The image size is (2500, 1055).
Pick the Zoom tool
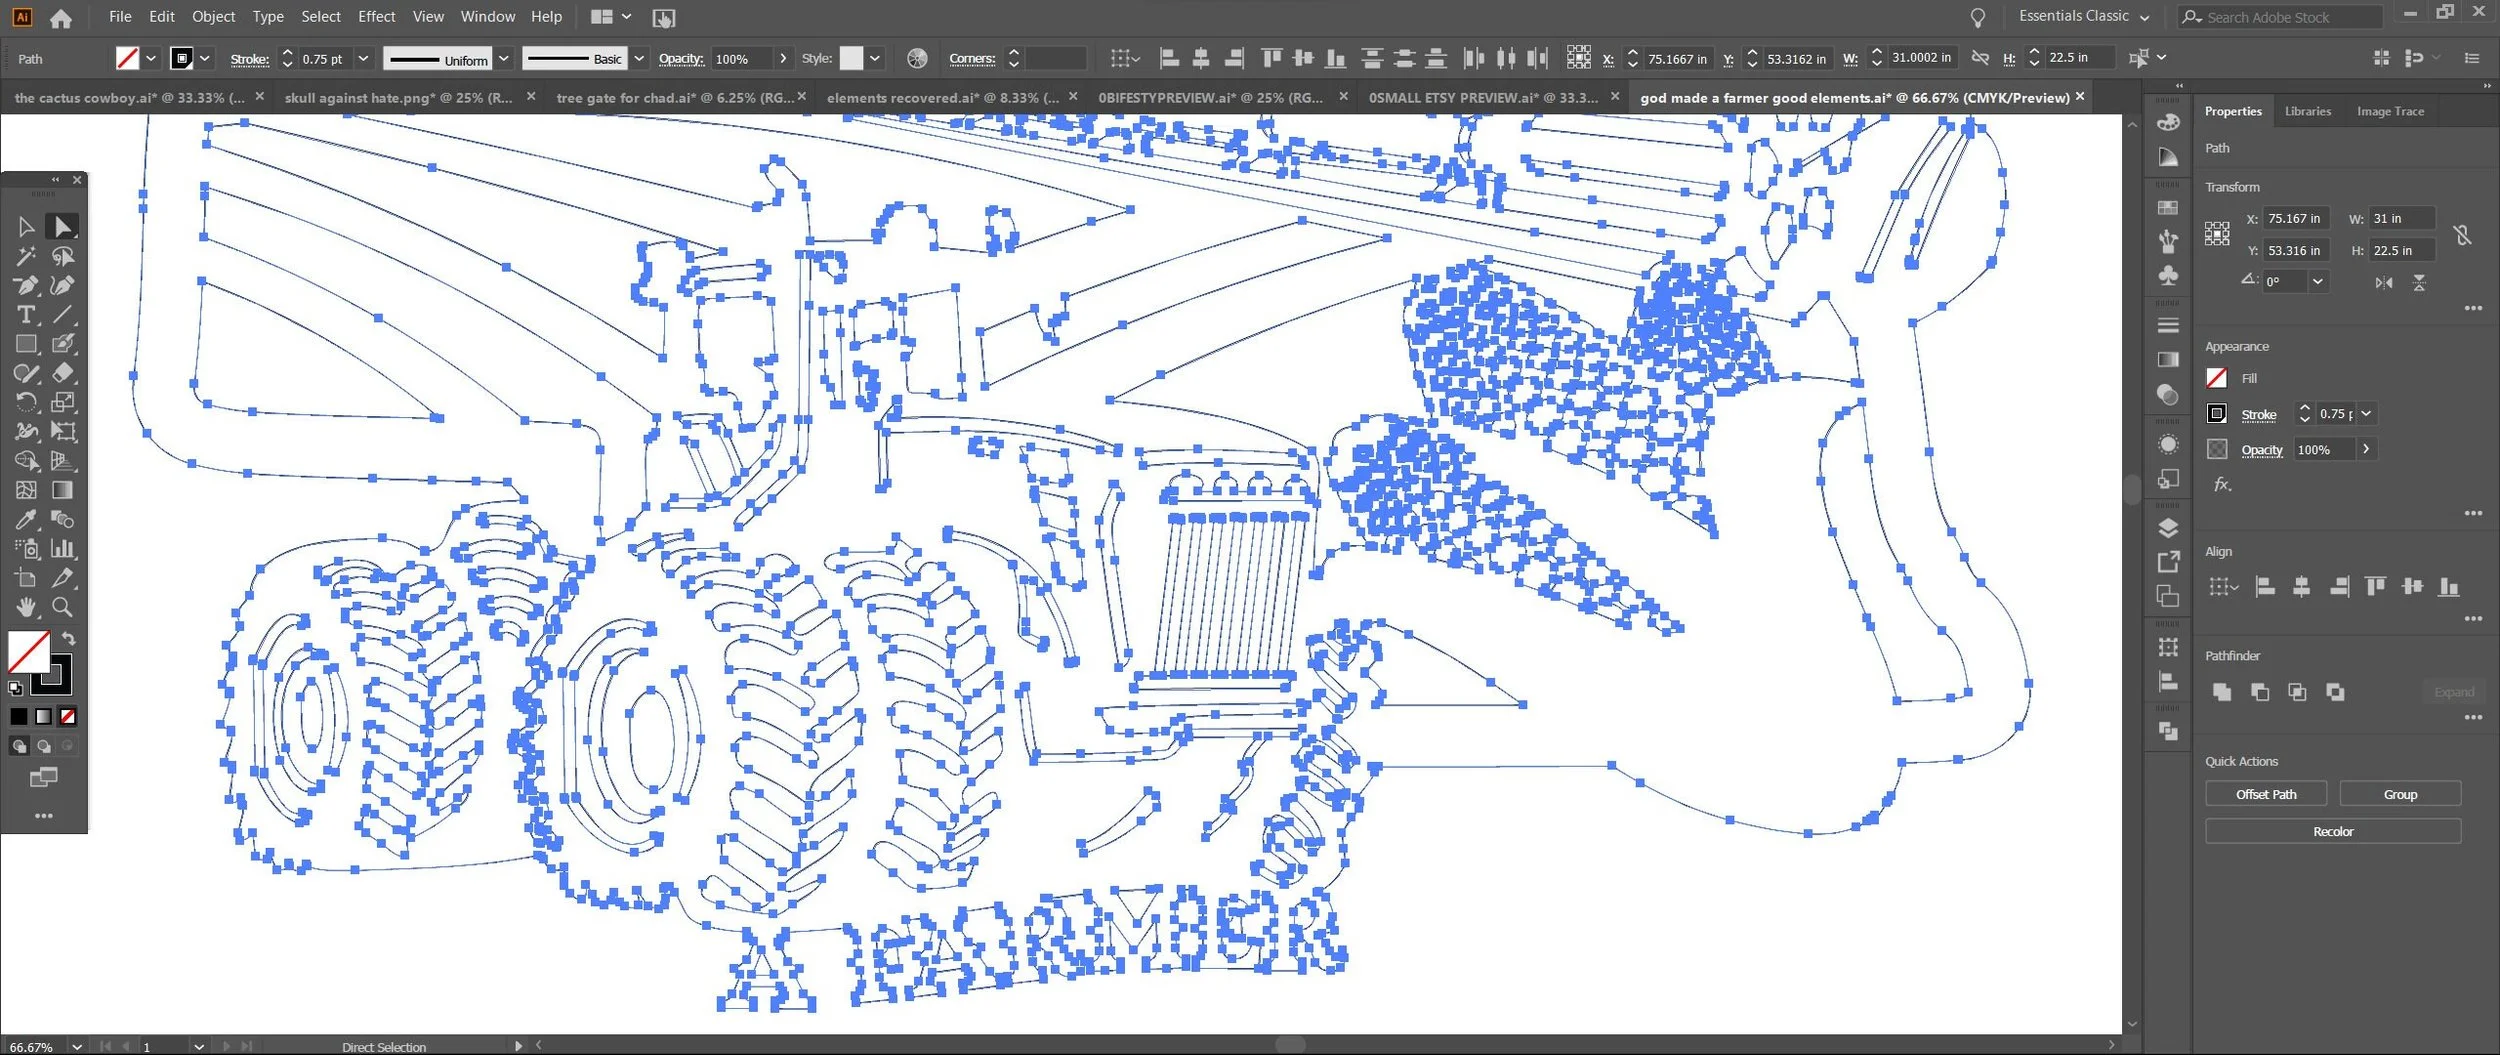point(62,607)
